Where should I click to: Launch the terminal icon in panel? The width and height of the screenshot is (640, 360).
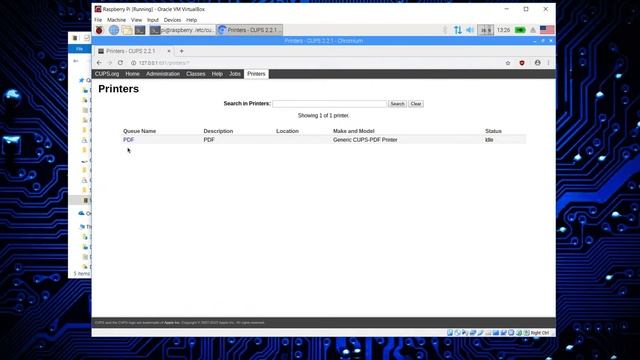coord(140,30)
